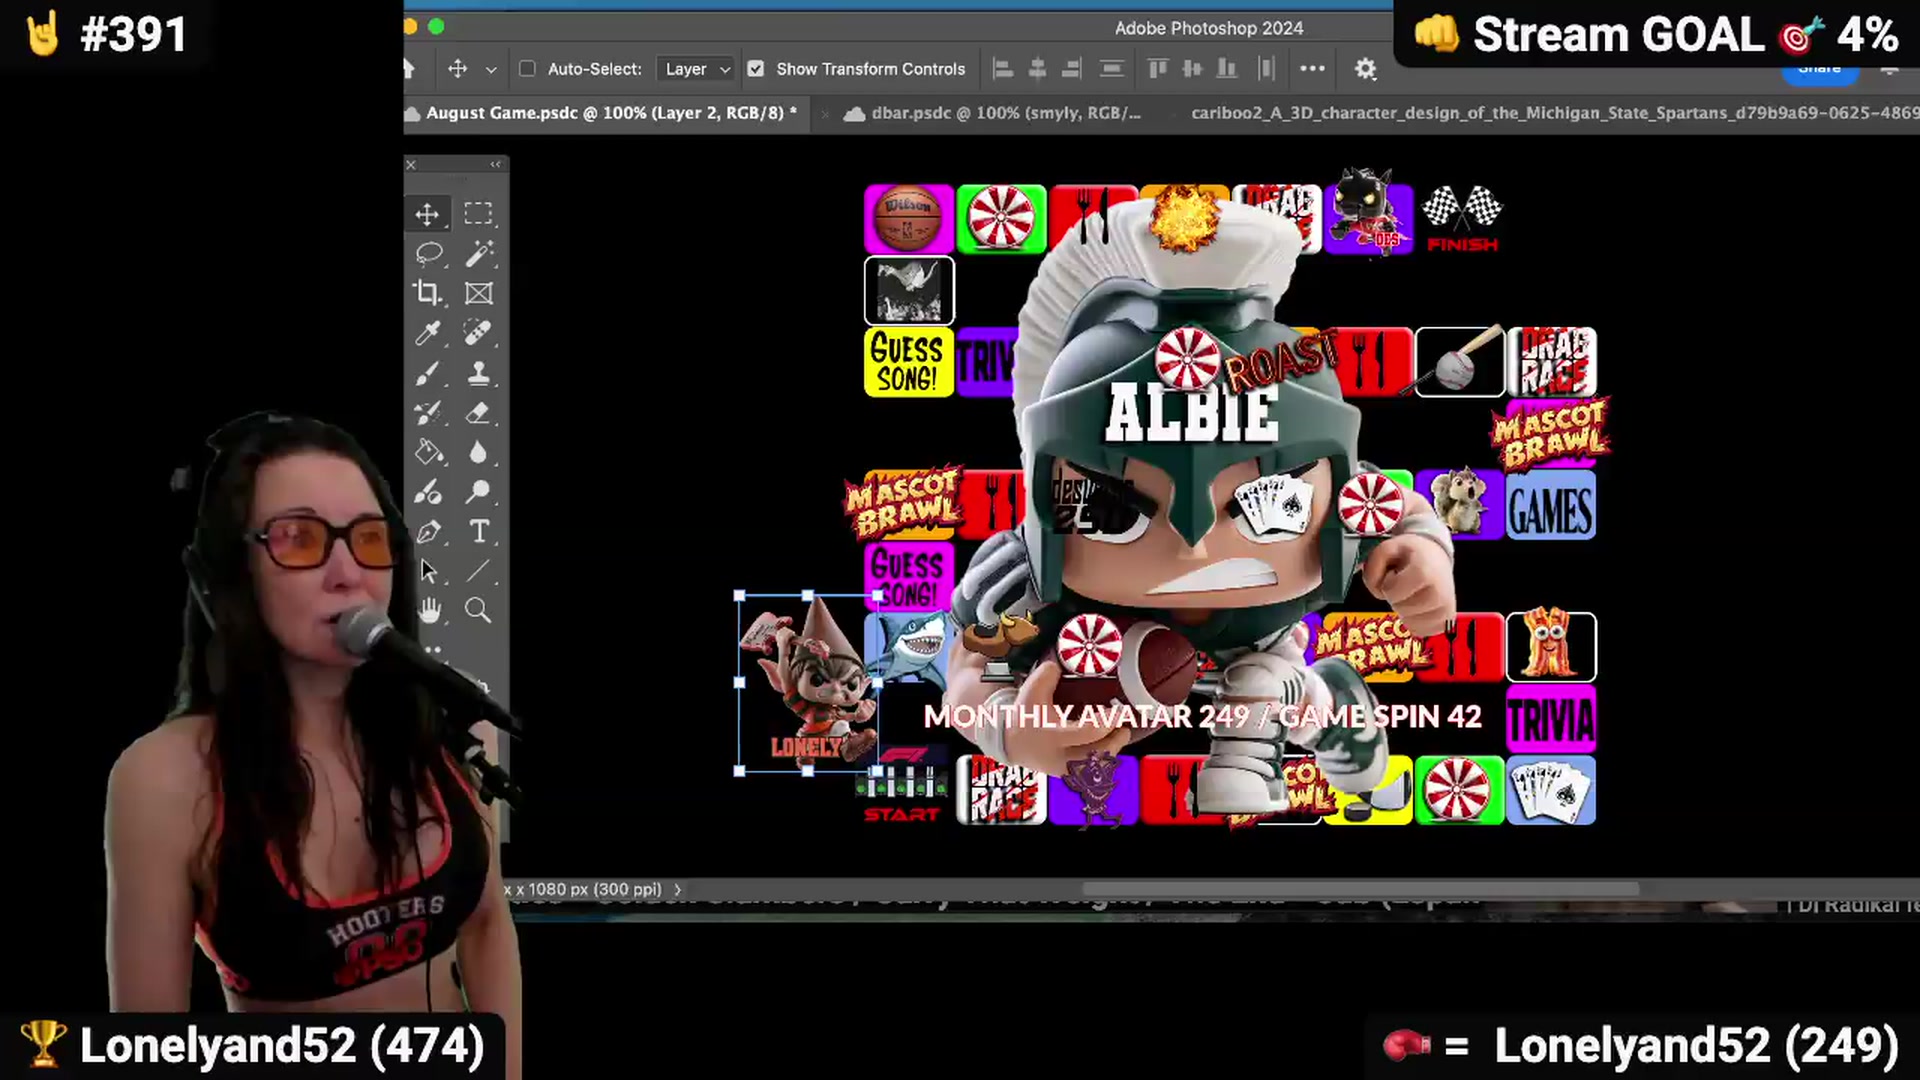Click the Lonelyand52 (474) trophy label

coord(254,1045)
